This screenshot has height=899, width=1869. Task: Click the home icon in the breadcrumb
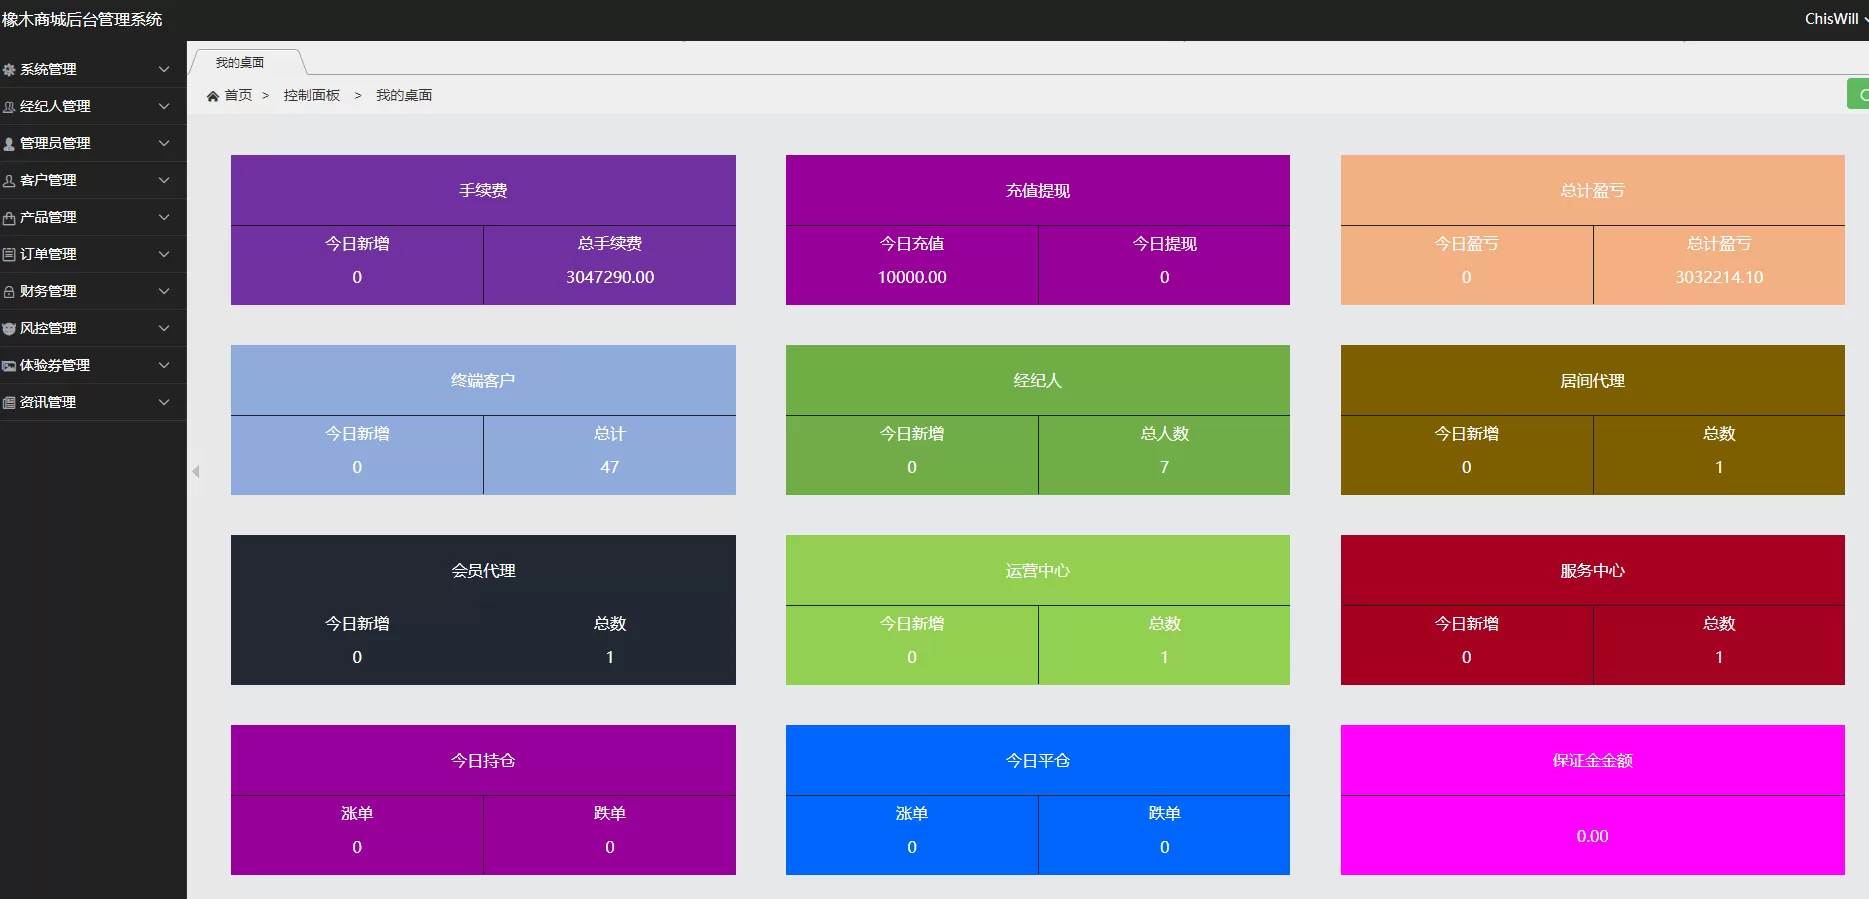point(212,96)
